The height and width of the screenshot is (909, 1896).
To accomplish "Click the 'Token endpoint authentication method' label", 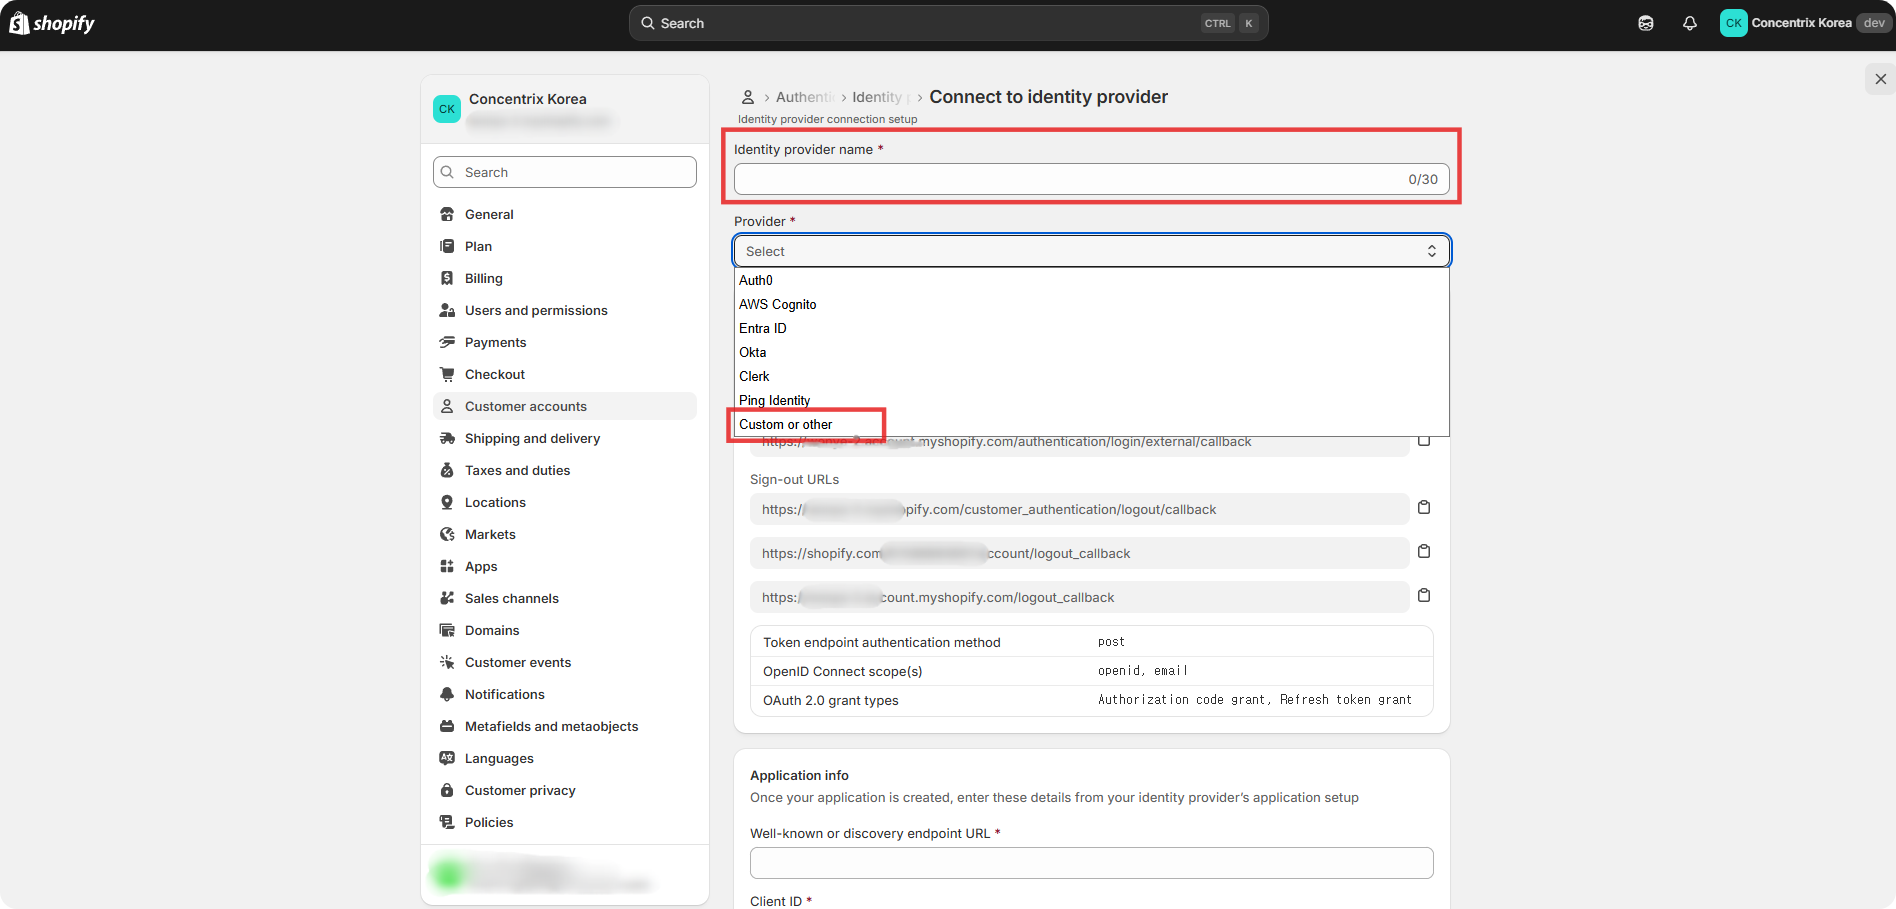I will 882,642.
